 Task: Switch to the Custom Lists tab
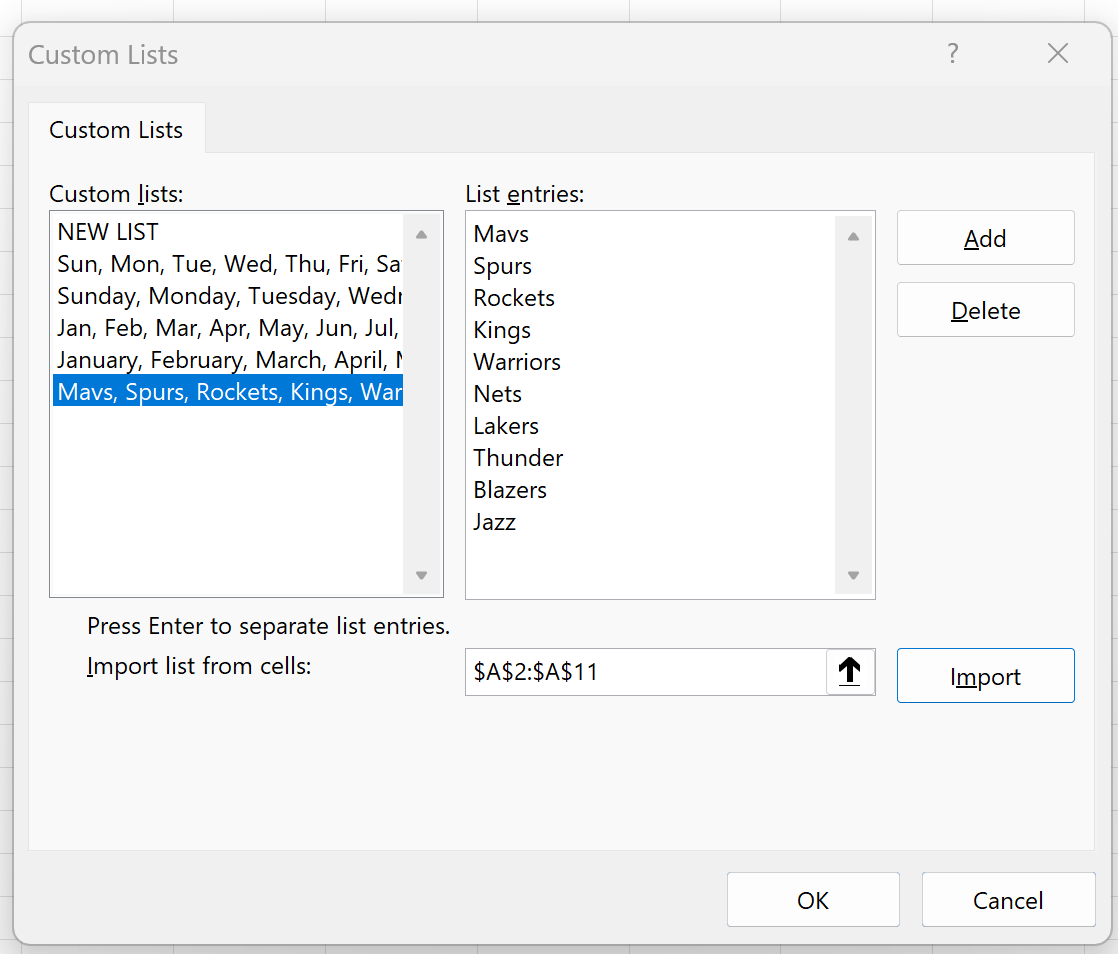[x=116, y=129]
